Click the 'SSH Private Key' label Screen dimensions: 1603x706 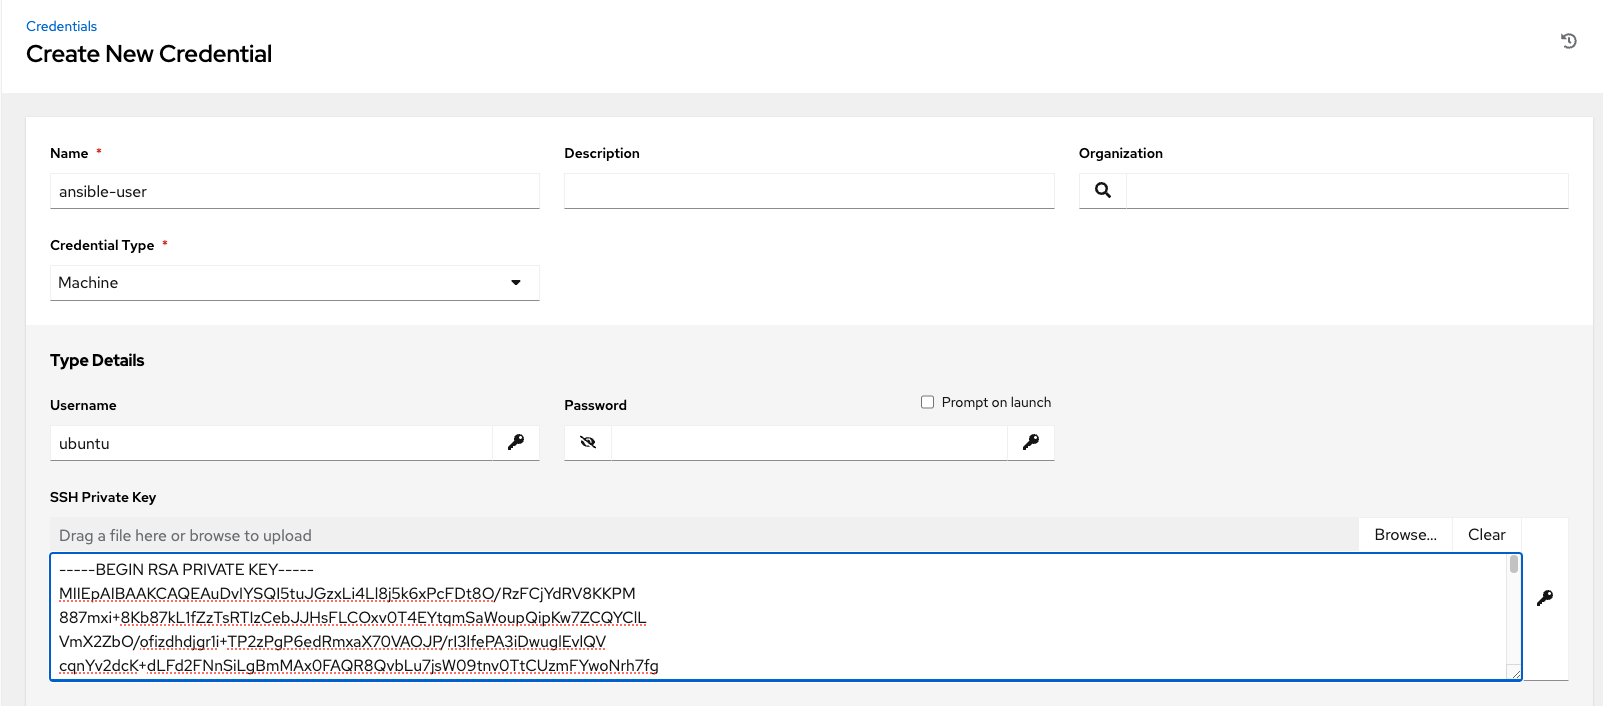point(103,497)
